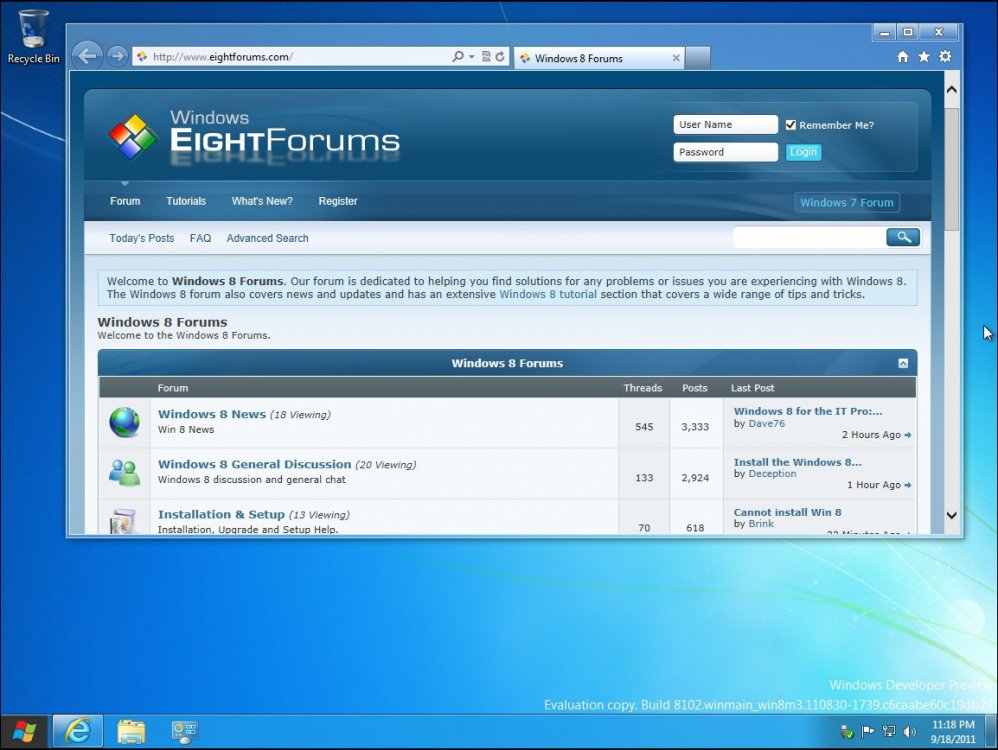This screenshot has height=750, width=998.
Task: Click the volume icon in system tray
Action: 908,731
